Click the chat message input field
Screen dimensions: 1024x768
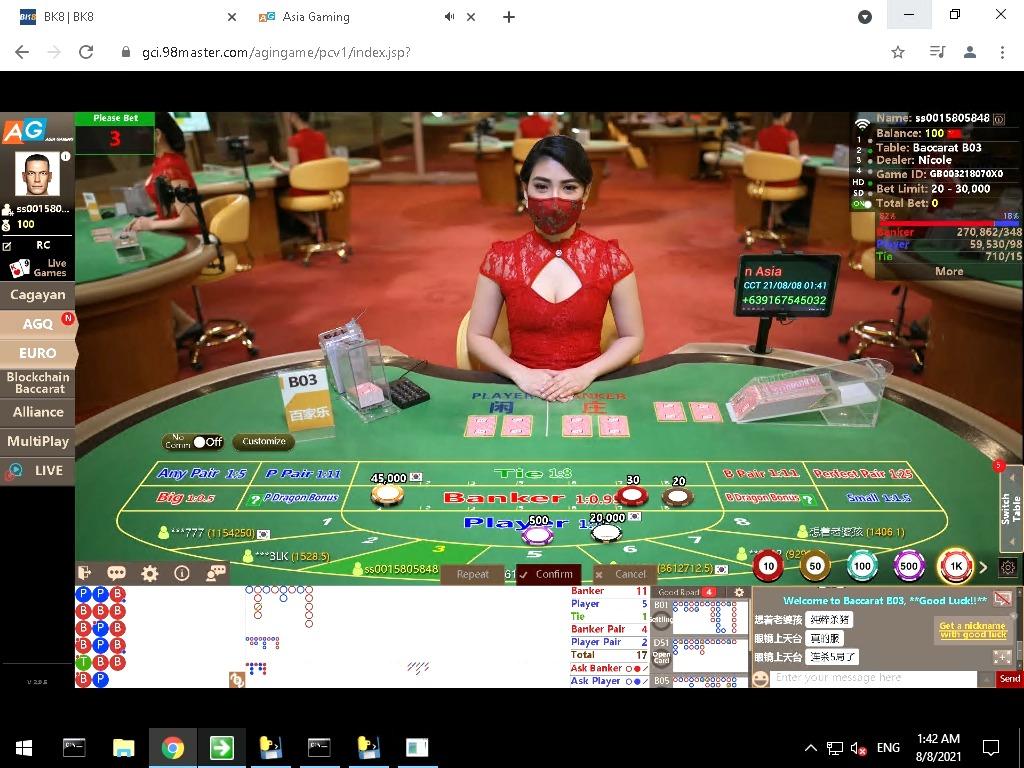click(872, 679)
